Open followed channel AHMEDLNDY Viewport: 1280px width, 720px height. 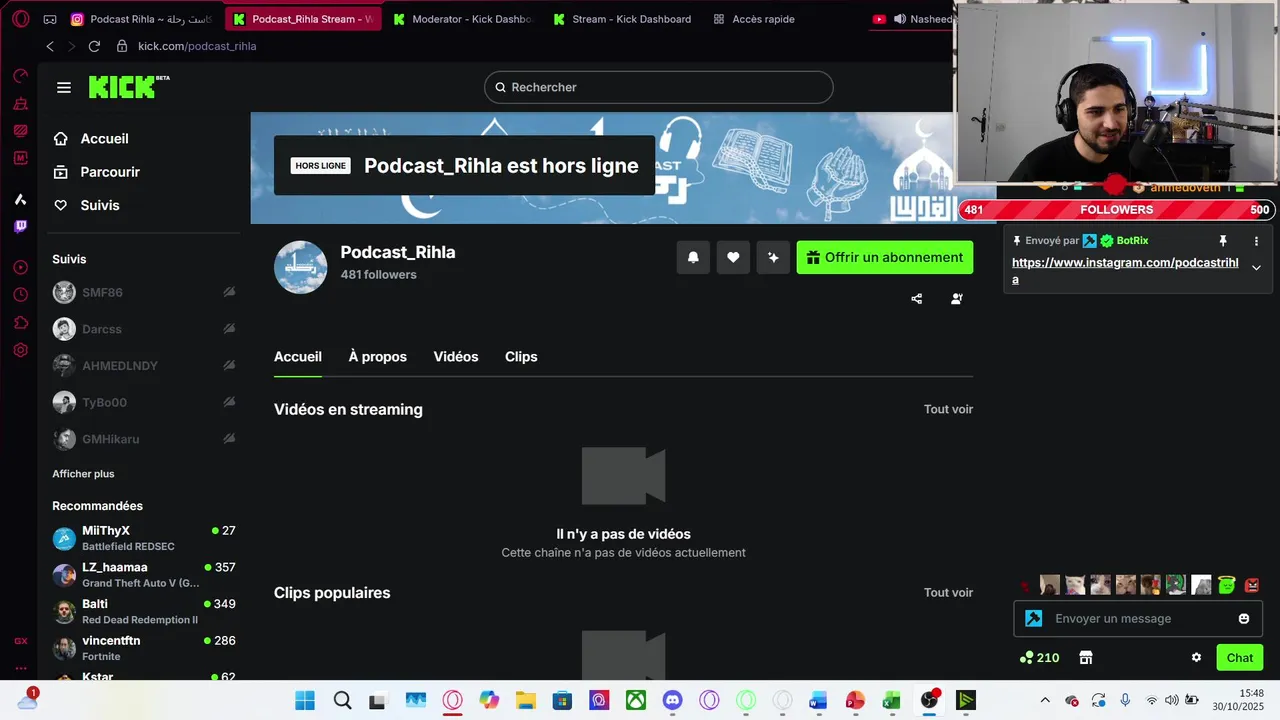tap(144, 366)
